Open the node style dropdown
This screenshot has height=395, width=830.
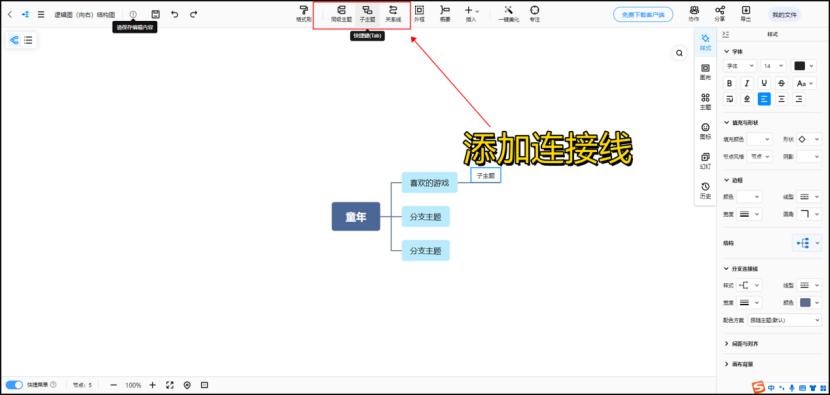(761, 156)
